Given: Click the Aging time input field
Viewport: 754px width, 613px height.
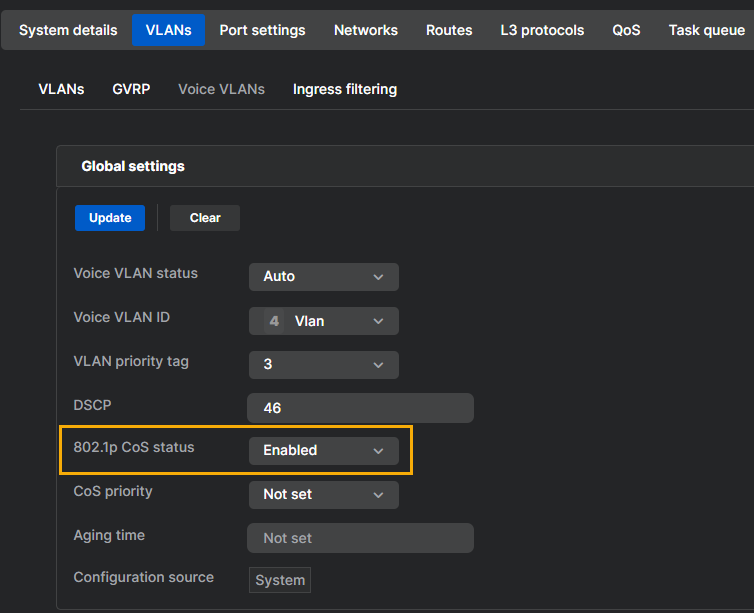Looking at the screenshot, I should (360, 538).
